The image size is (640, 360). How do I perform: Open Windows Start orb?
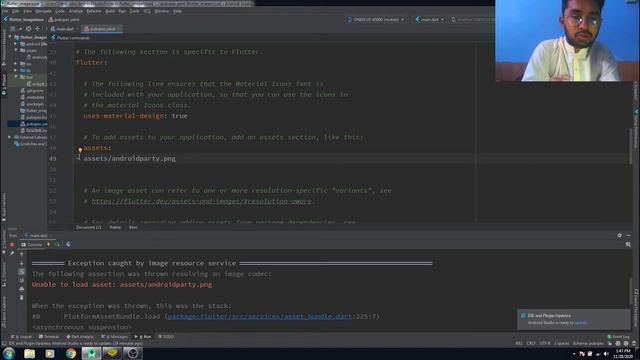point(9,353)
